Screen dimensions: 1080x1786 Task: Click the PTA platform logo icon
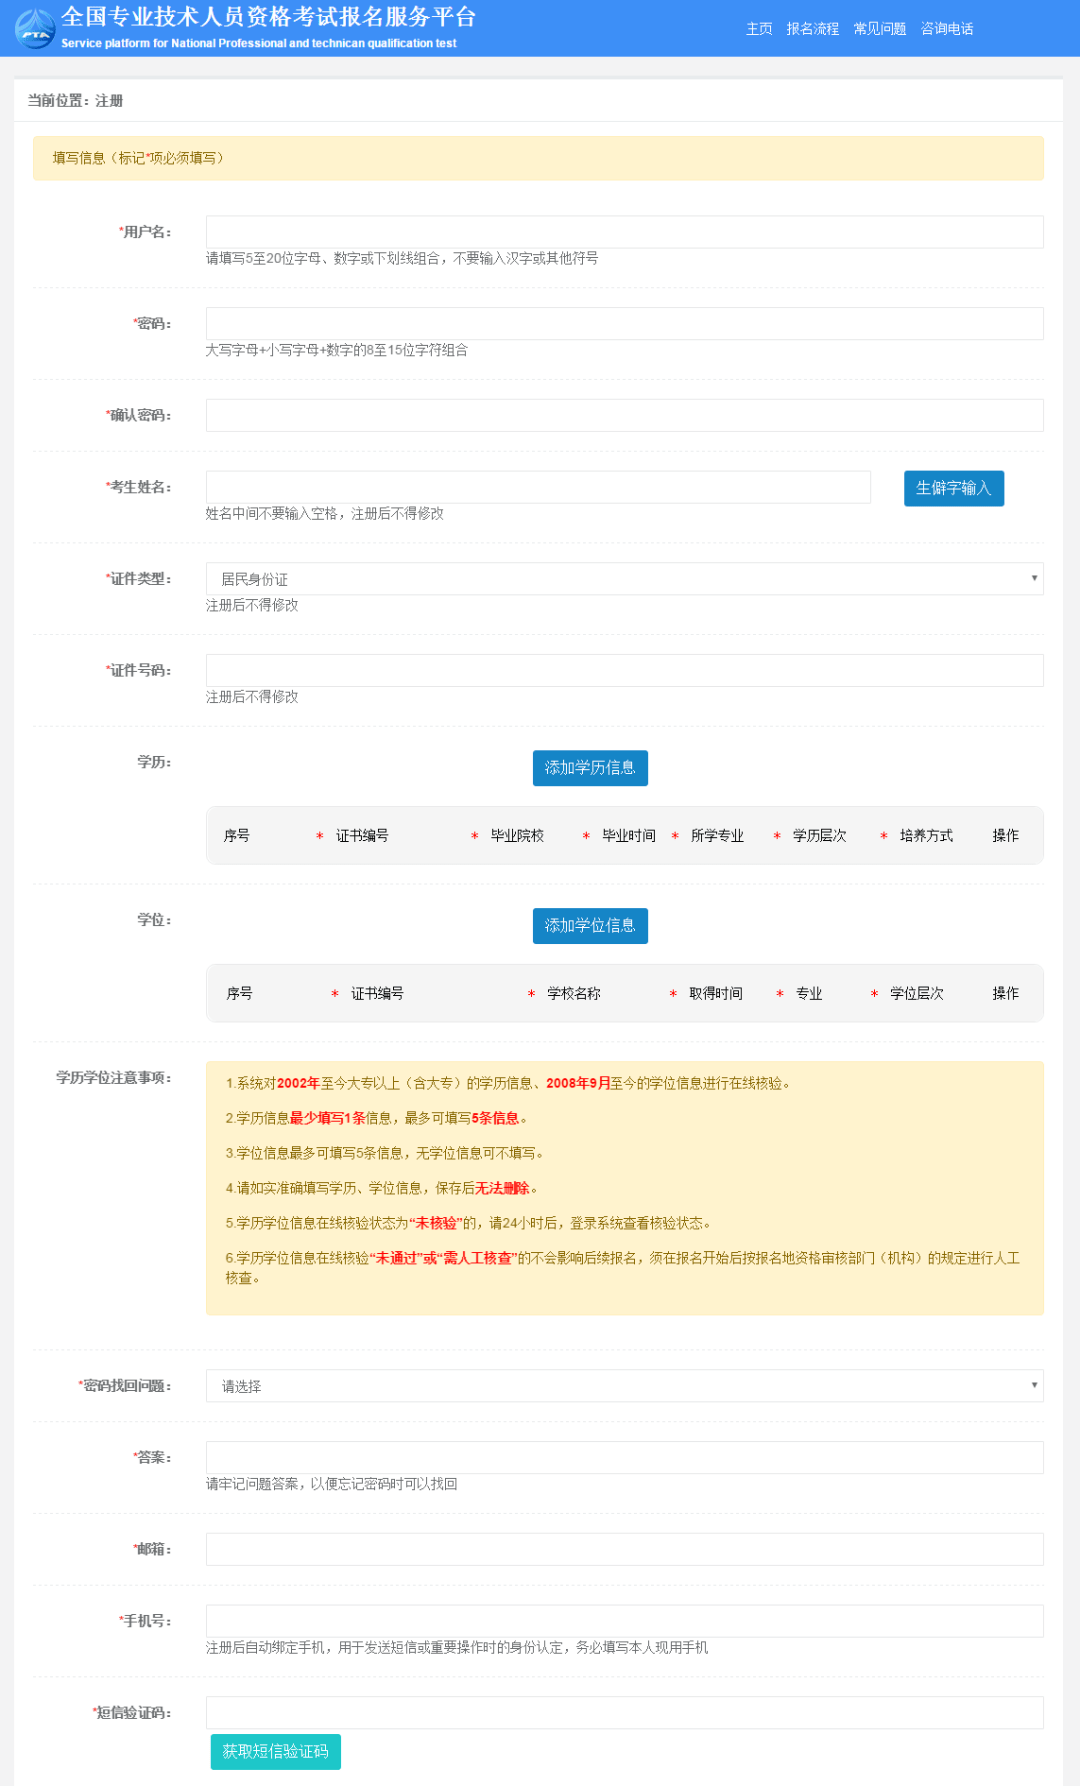[x=35, y=28]
